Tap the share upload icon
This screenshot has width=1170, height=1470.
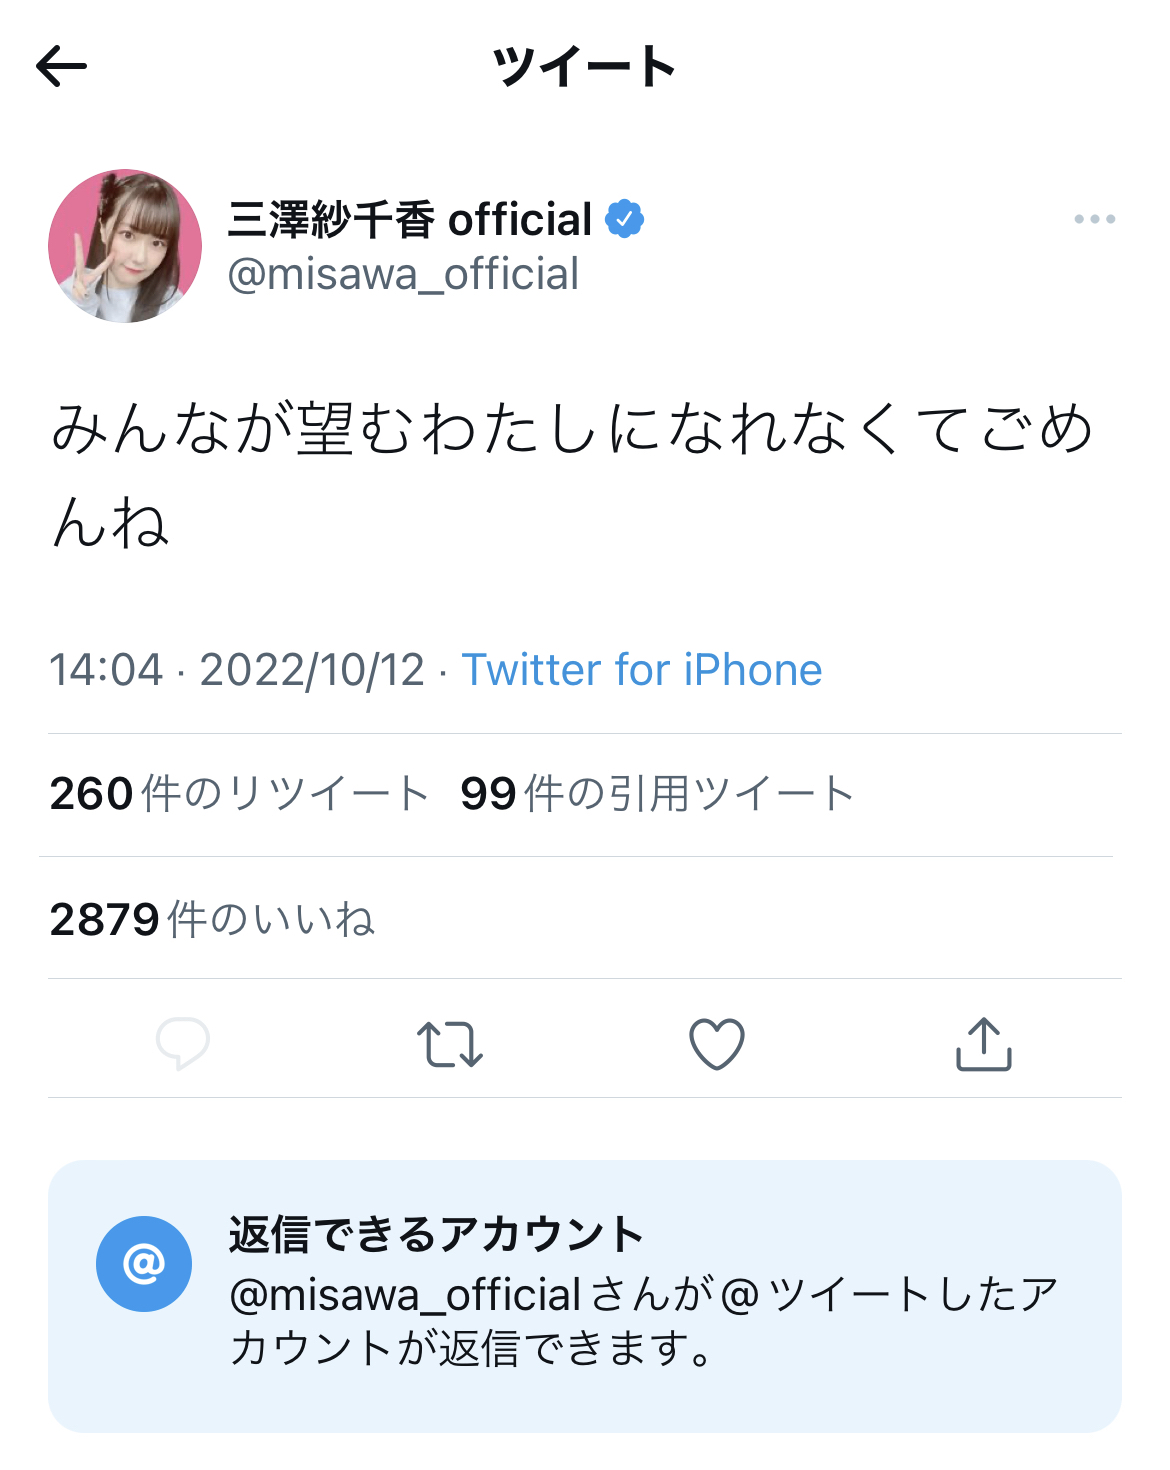984,1044
